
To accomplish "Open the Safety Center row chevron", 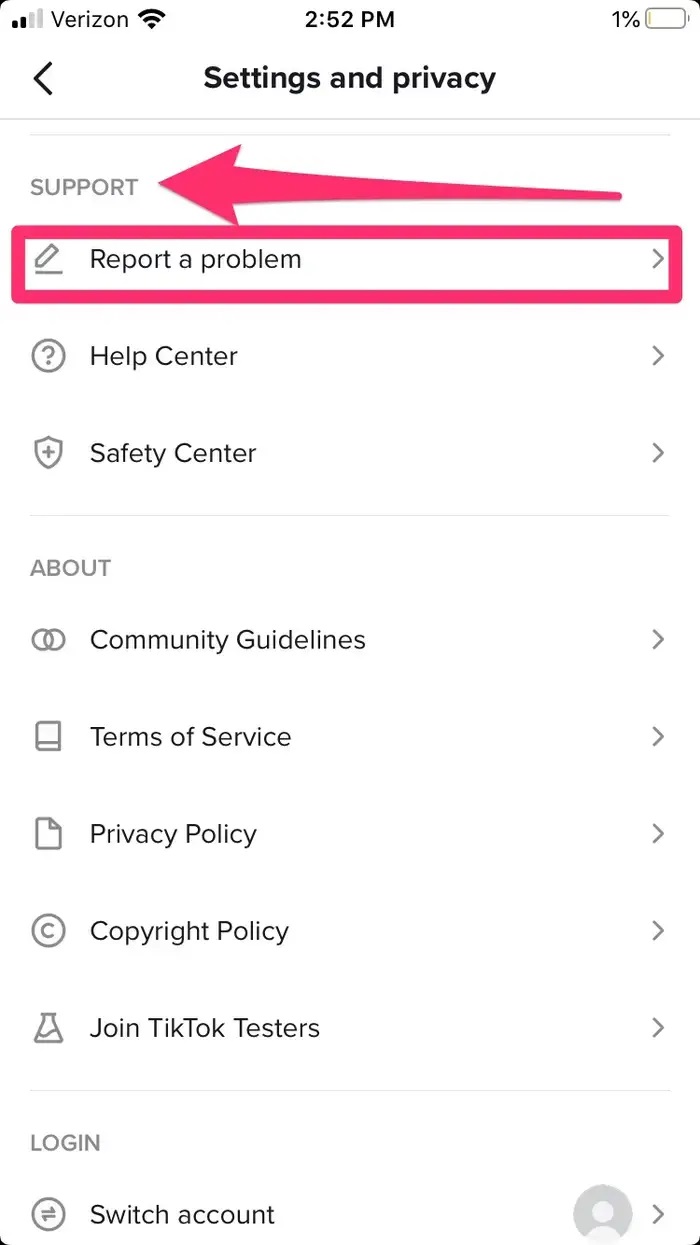I will 657,453.
